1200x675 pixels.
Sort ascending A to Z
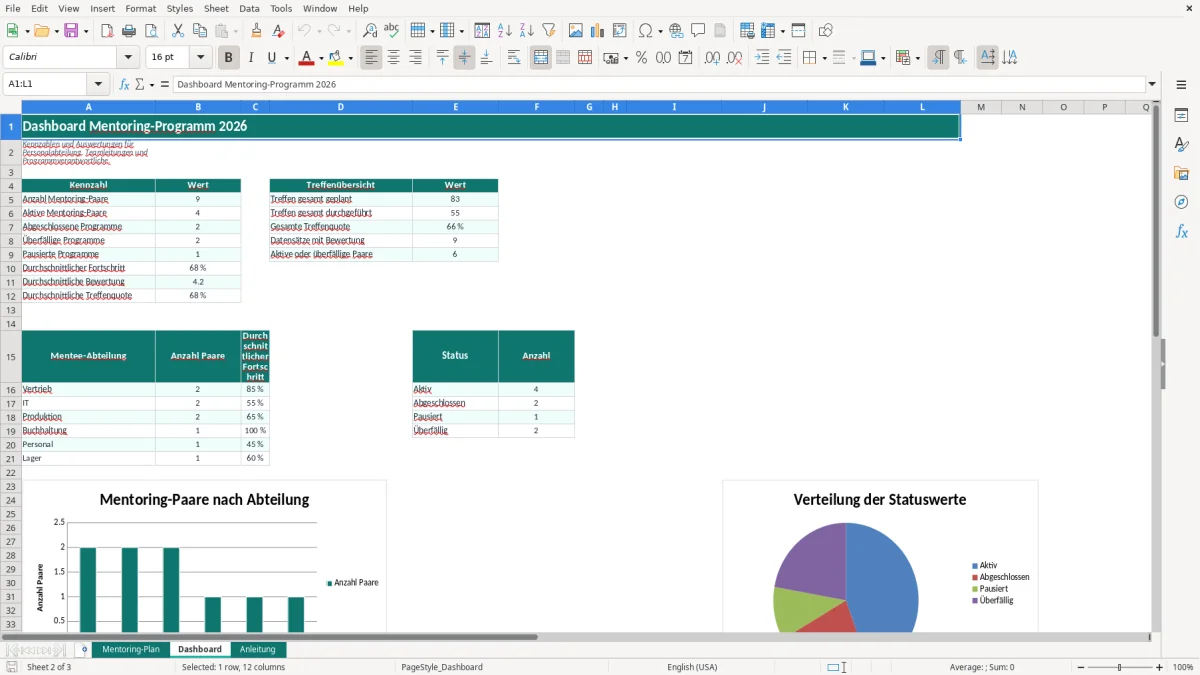[505, 31]
